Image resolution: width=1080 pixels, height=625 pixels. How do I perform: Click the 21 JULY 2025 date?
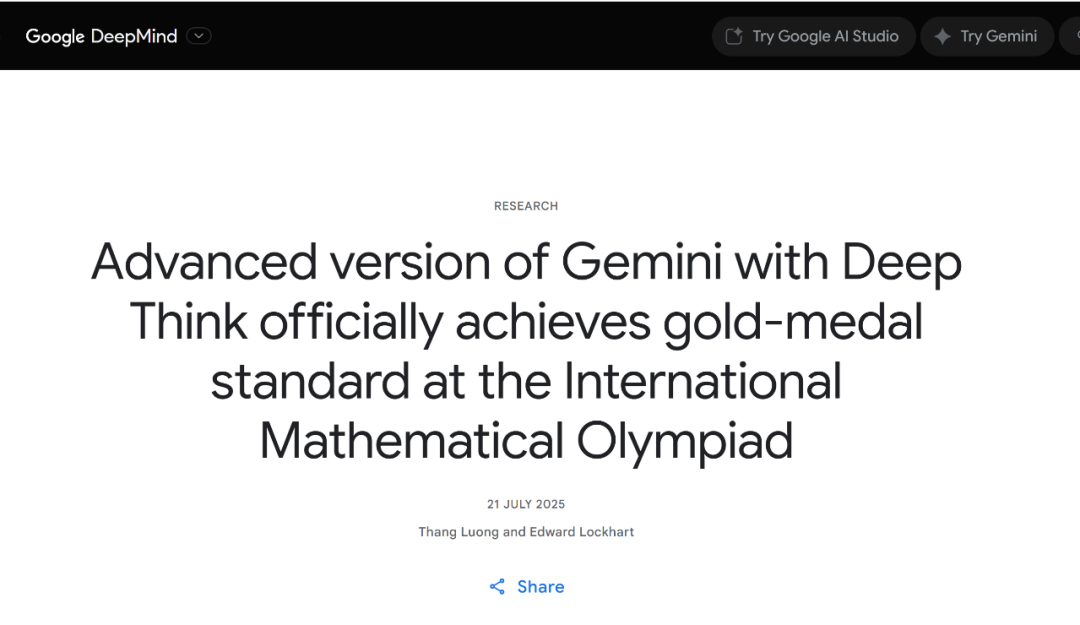(526, 504)
